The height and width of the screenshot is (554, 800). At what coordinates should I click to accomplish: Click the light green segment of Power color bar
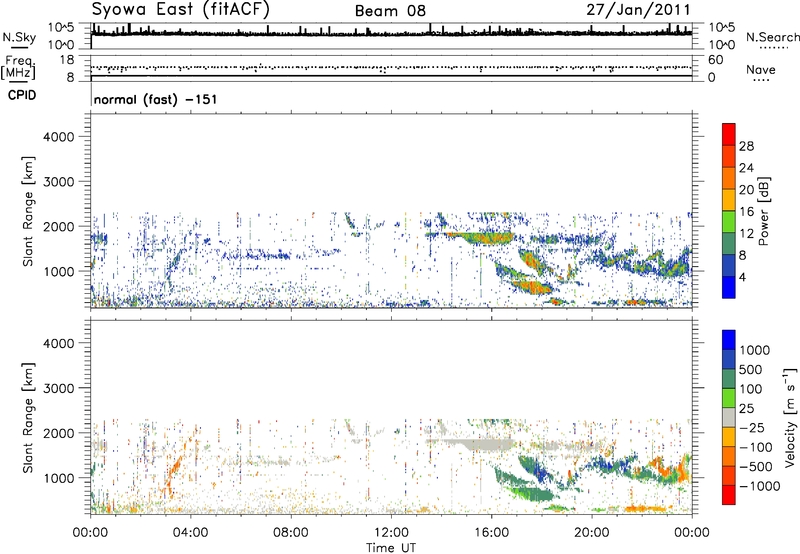coord(729,222)
